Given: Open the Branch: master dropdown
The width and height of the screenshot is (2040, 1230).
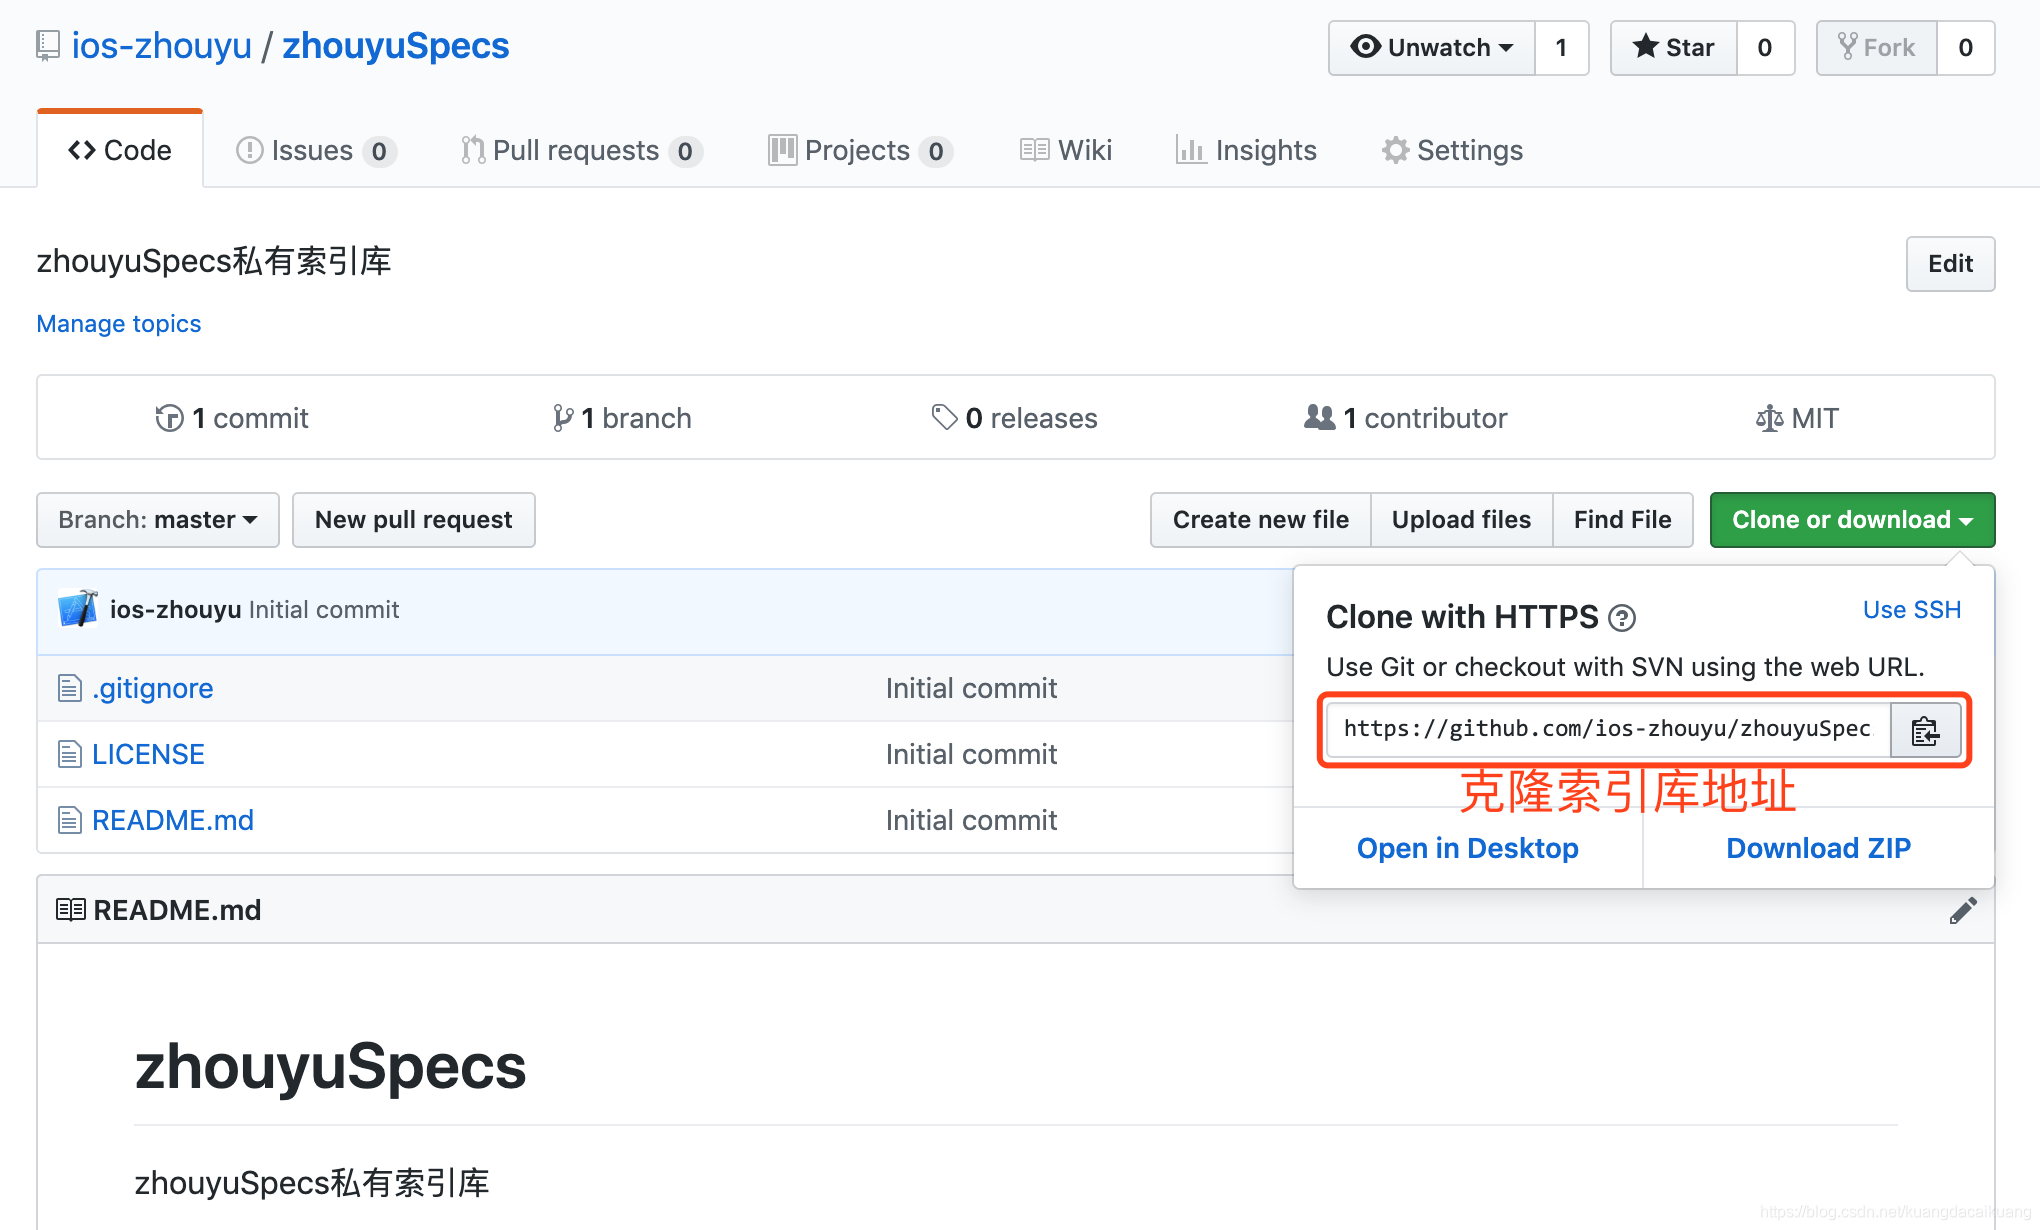Looking at the screenshot, I should pyautogui.click(x=158, y=520).
